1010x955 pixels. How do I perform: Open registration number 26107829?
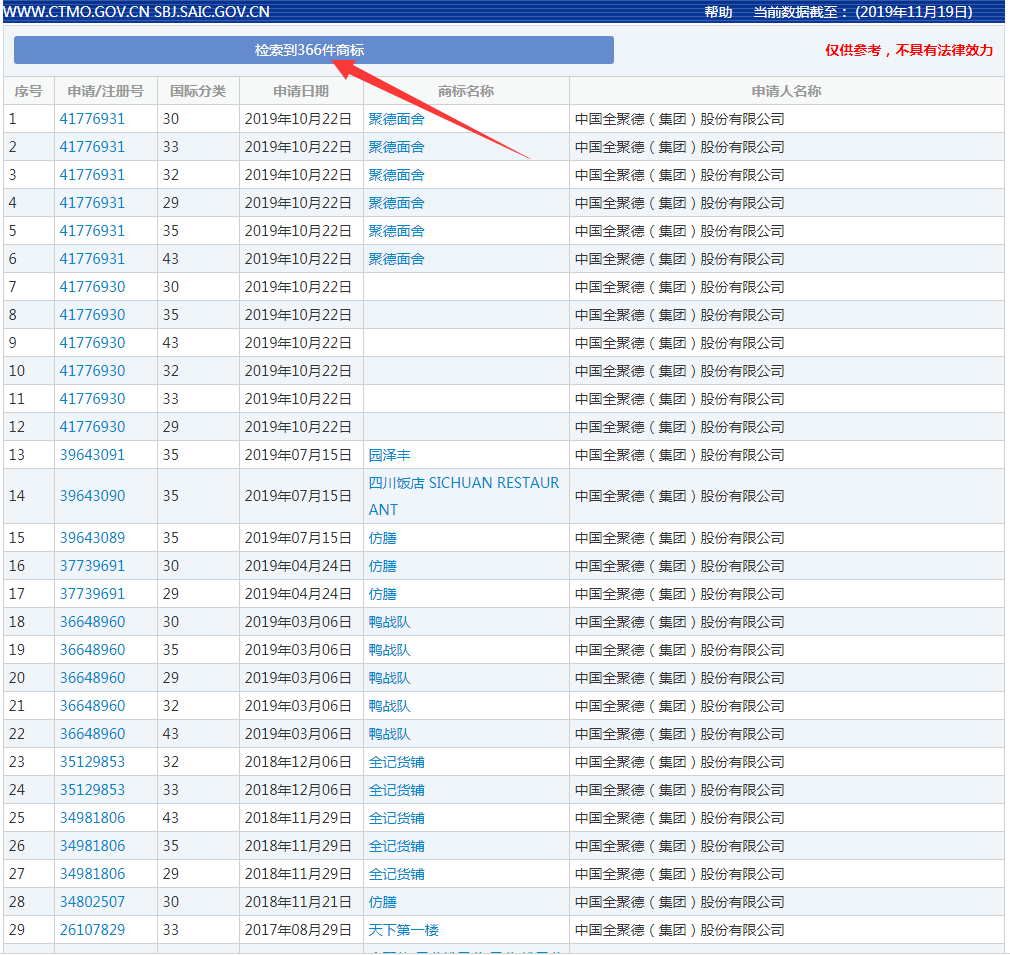click(92, 931)
